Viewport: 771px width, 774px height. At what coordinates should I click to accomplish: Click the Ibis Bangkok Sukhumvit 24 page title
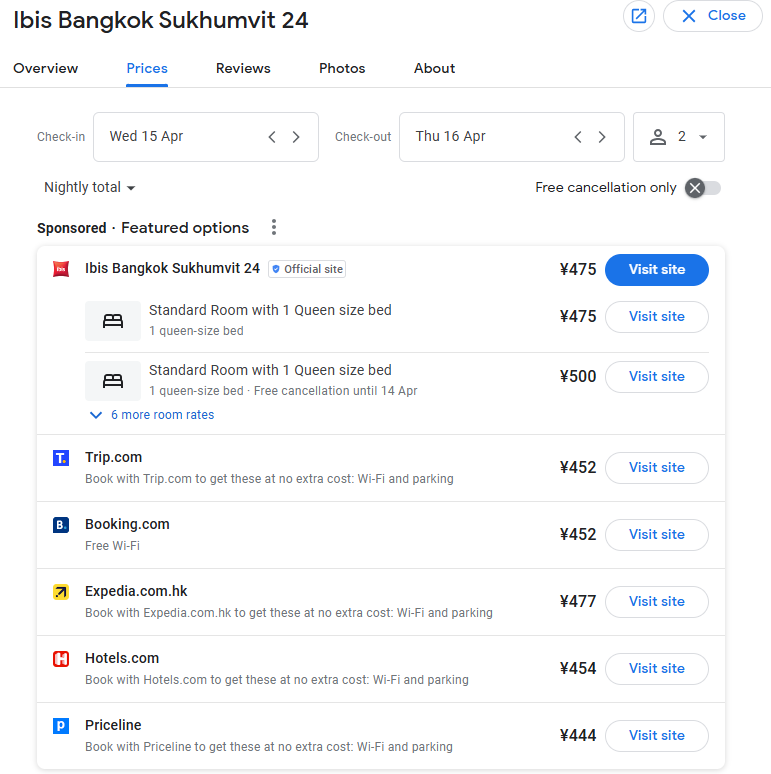point(160,20)
